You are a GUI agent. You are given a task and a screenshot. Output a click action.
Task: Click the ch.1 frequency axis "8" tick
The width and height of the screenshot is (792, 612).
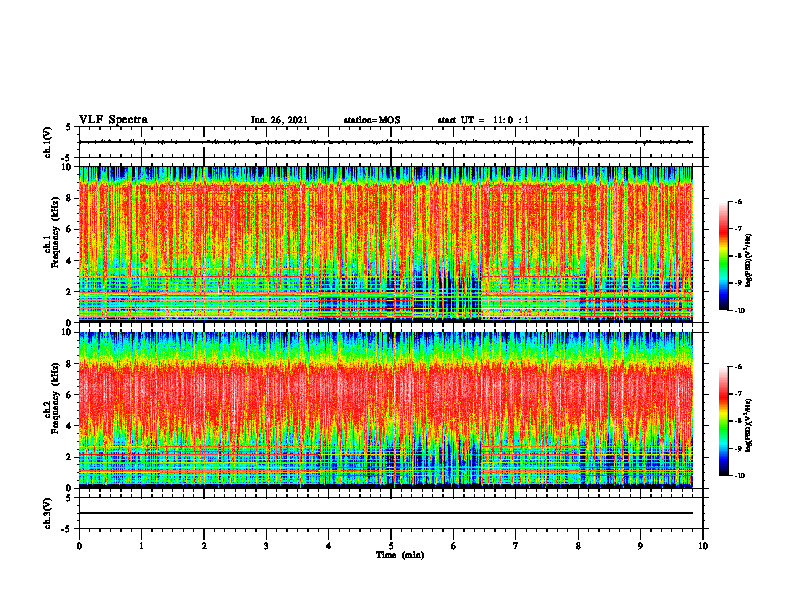tap(70, 198)
